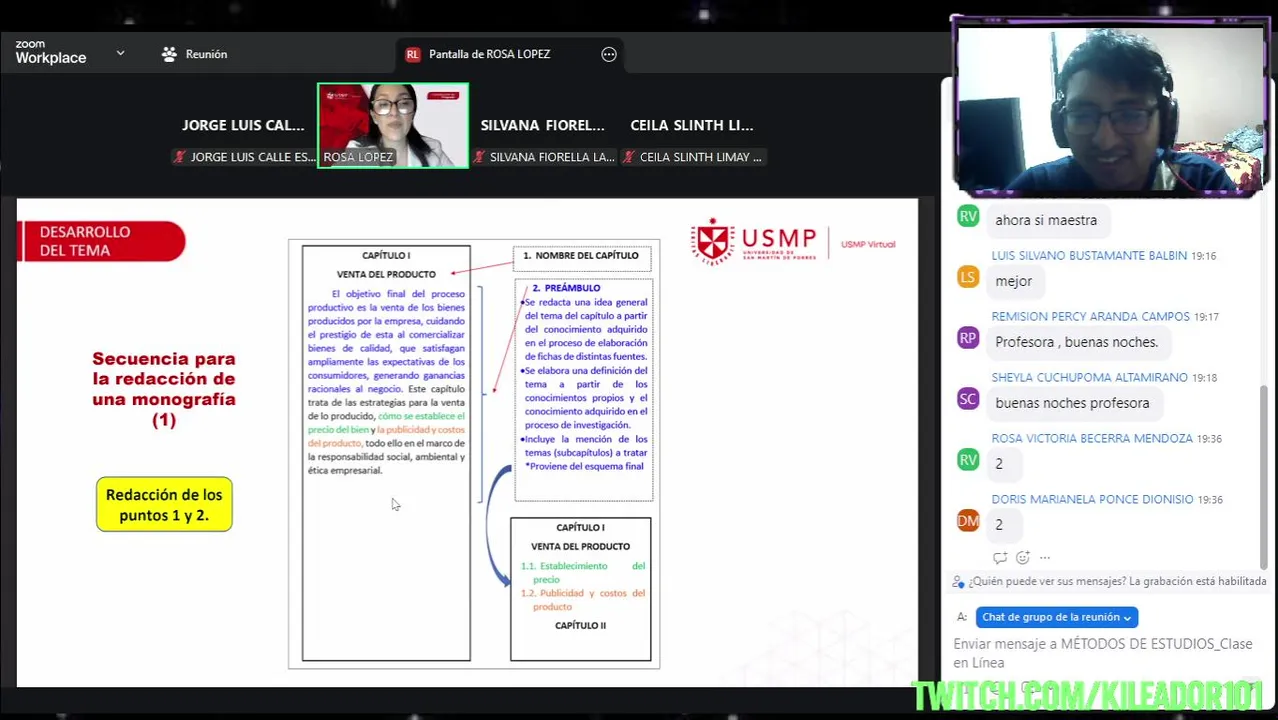The image size is (1278, 720).
Task: Click RV avatar of Rosa Victoria Becerra
Action: pos(967,460)
